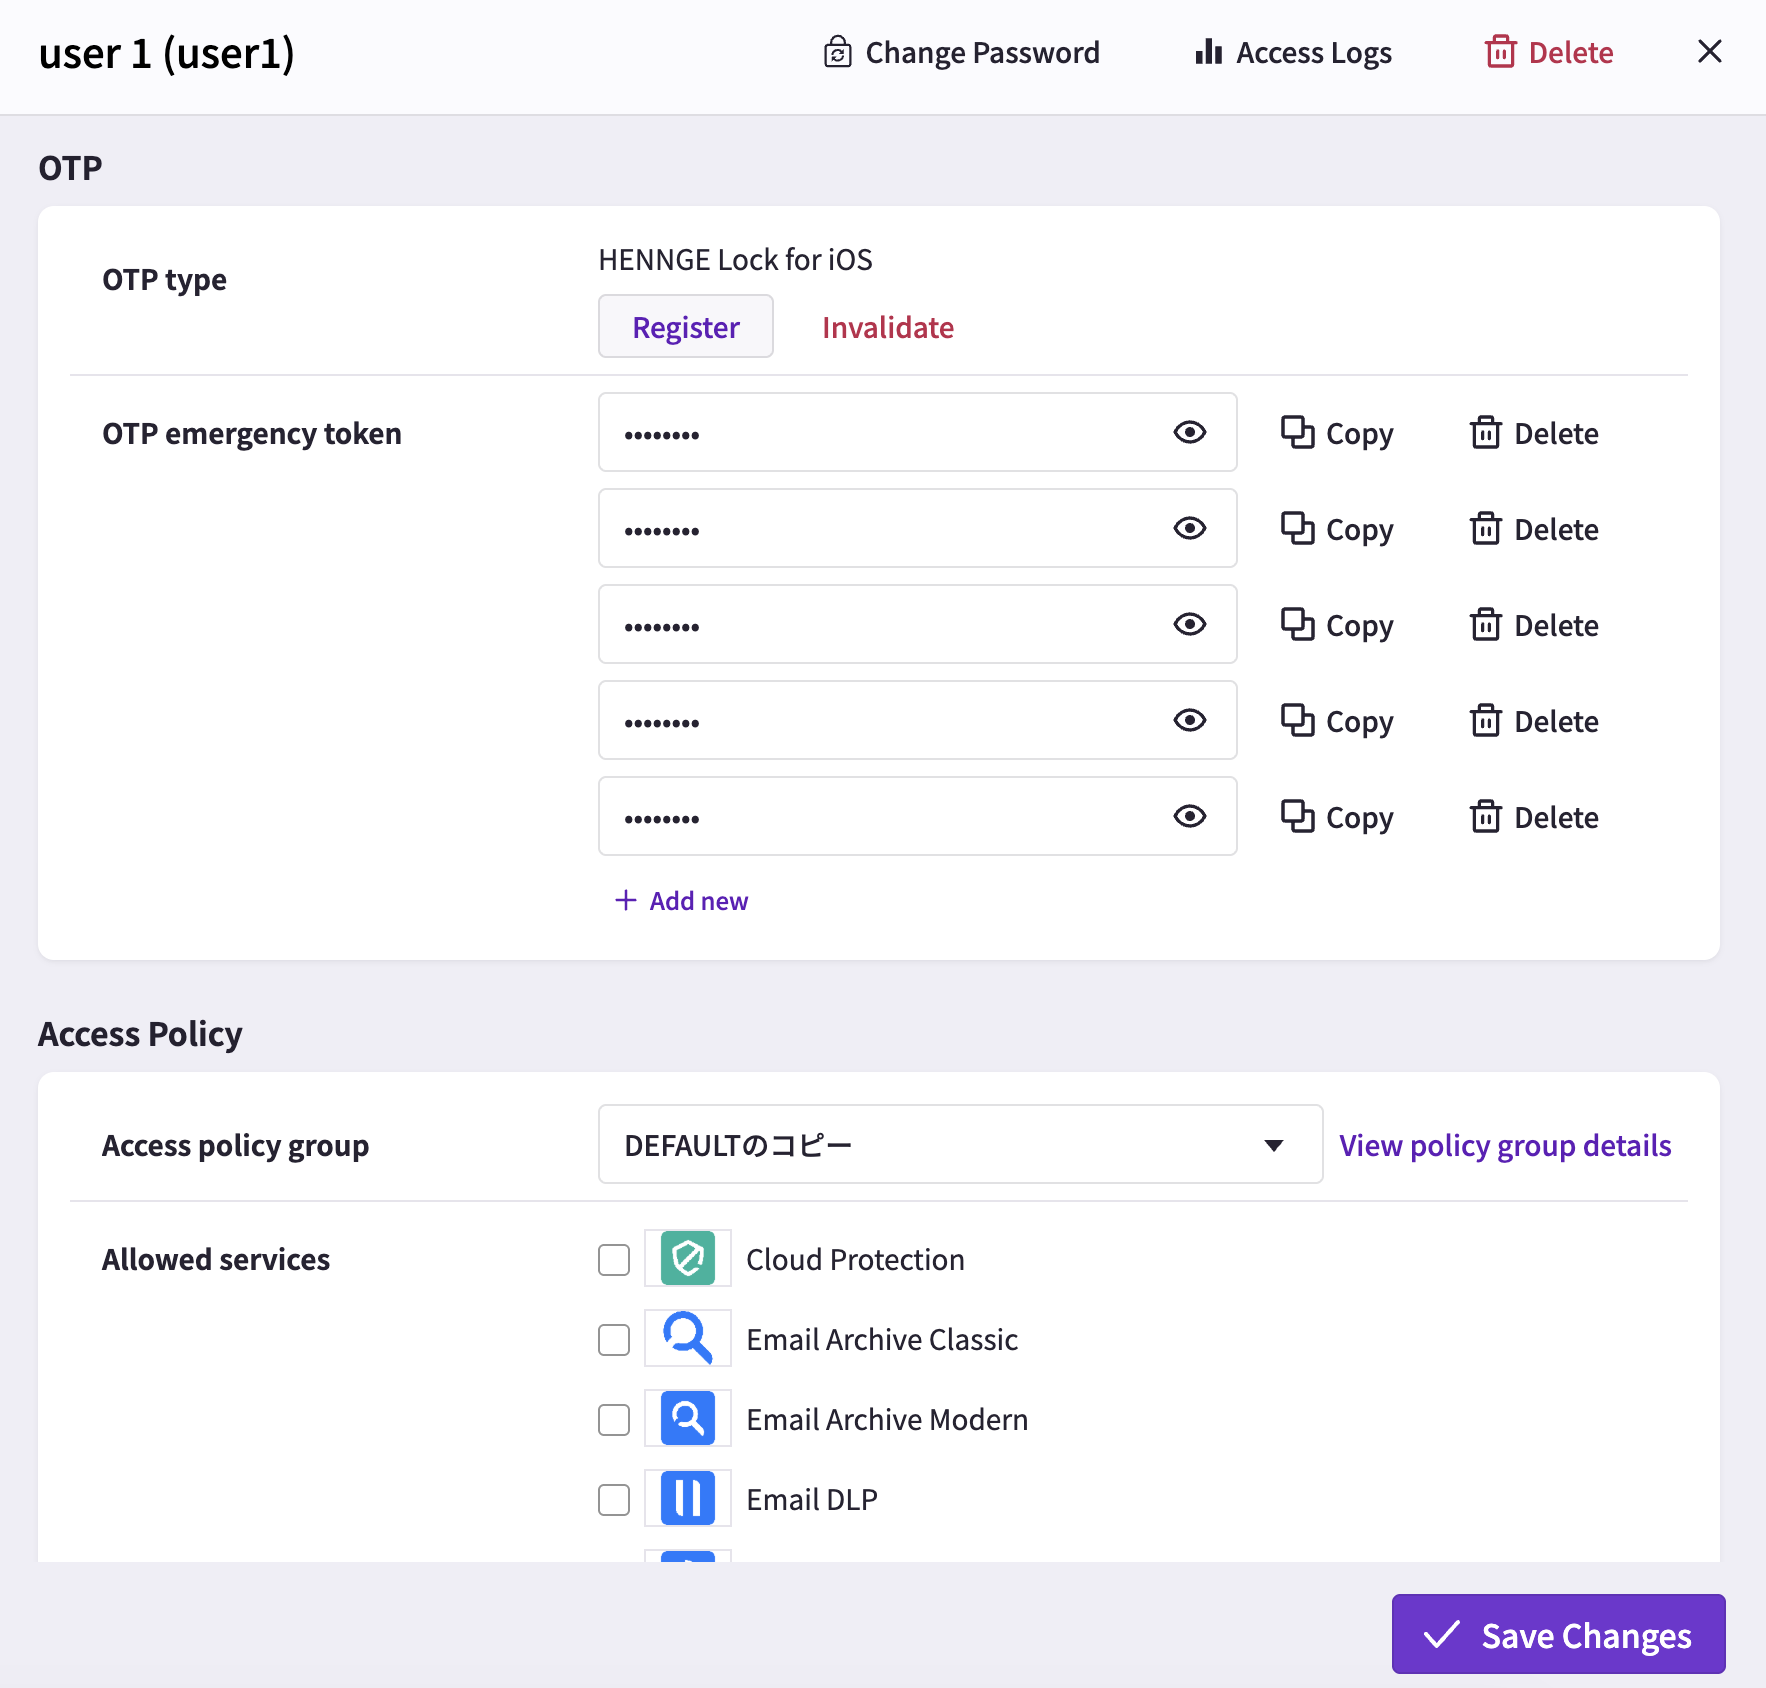Click the Cloud Protection shield icon
Image resolution: width=1766 pixels, height=1688 pixels.
pyautogui.click(x=688, y=1258)
